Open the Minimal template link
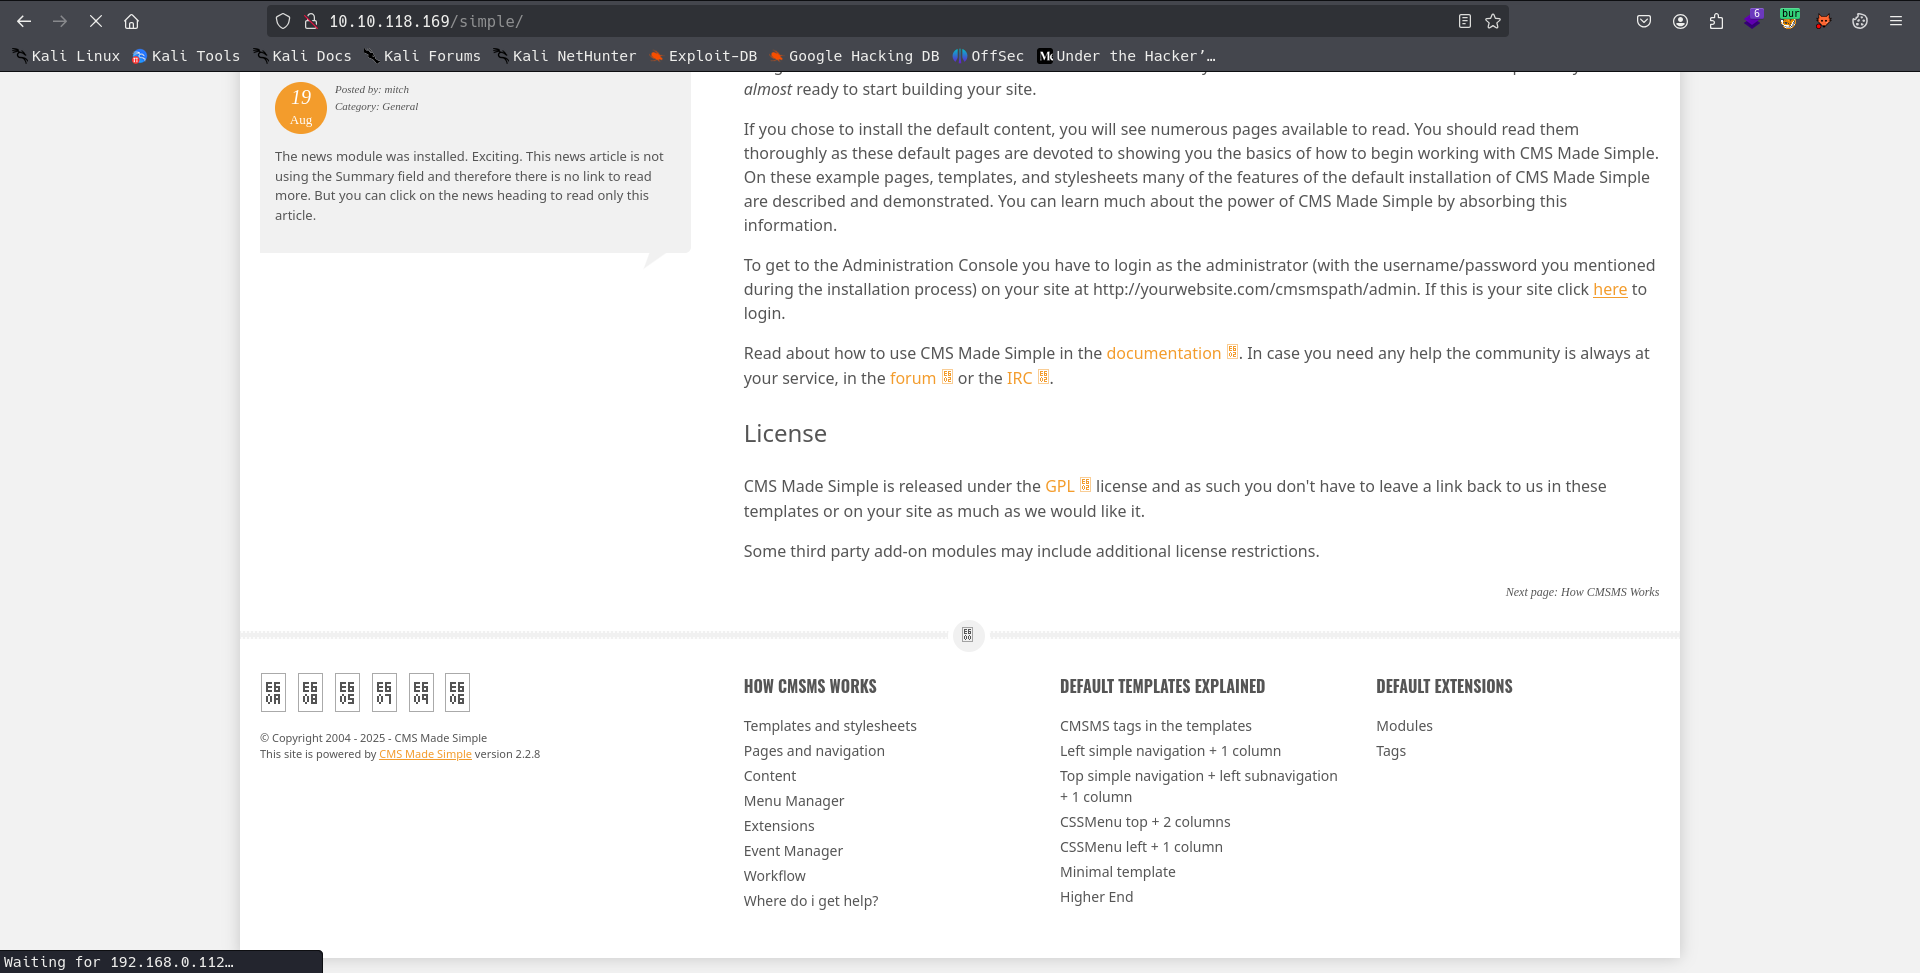The height and width of the screenshot is (973, 1920). (1118, 872)
